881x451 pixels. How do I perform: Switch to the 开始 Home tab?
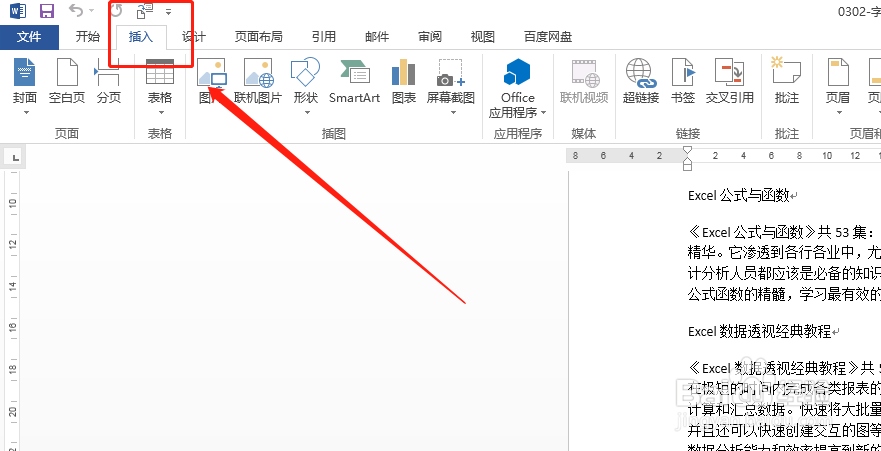(x=88, y=37)
